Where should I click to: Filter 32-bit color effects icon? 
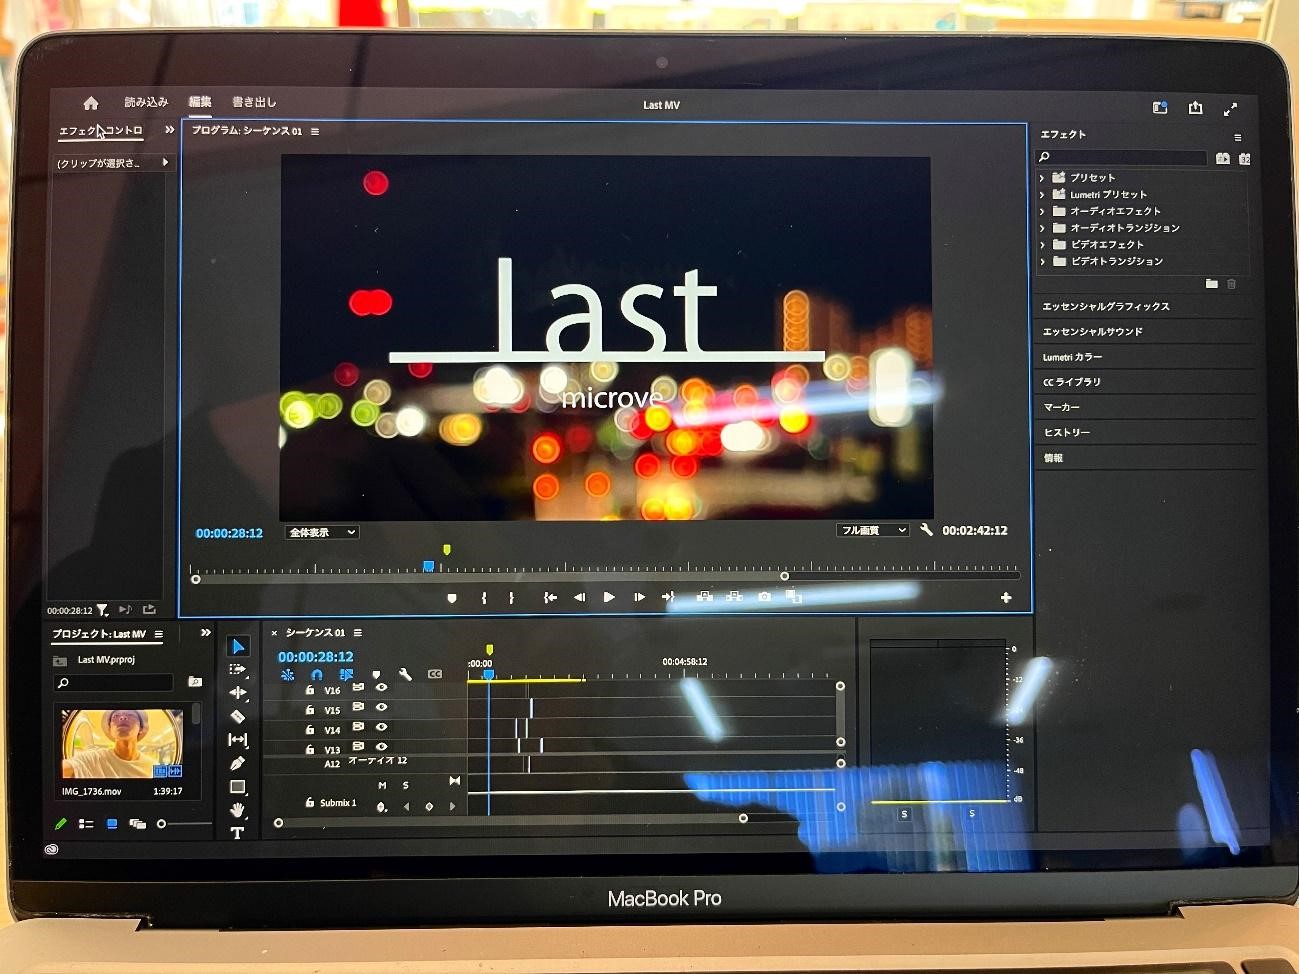coord(1245,159)
